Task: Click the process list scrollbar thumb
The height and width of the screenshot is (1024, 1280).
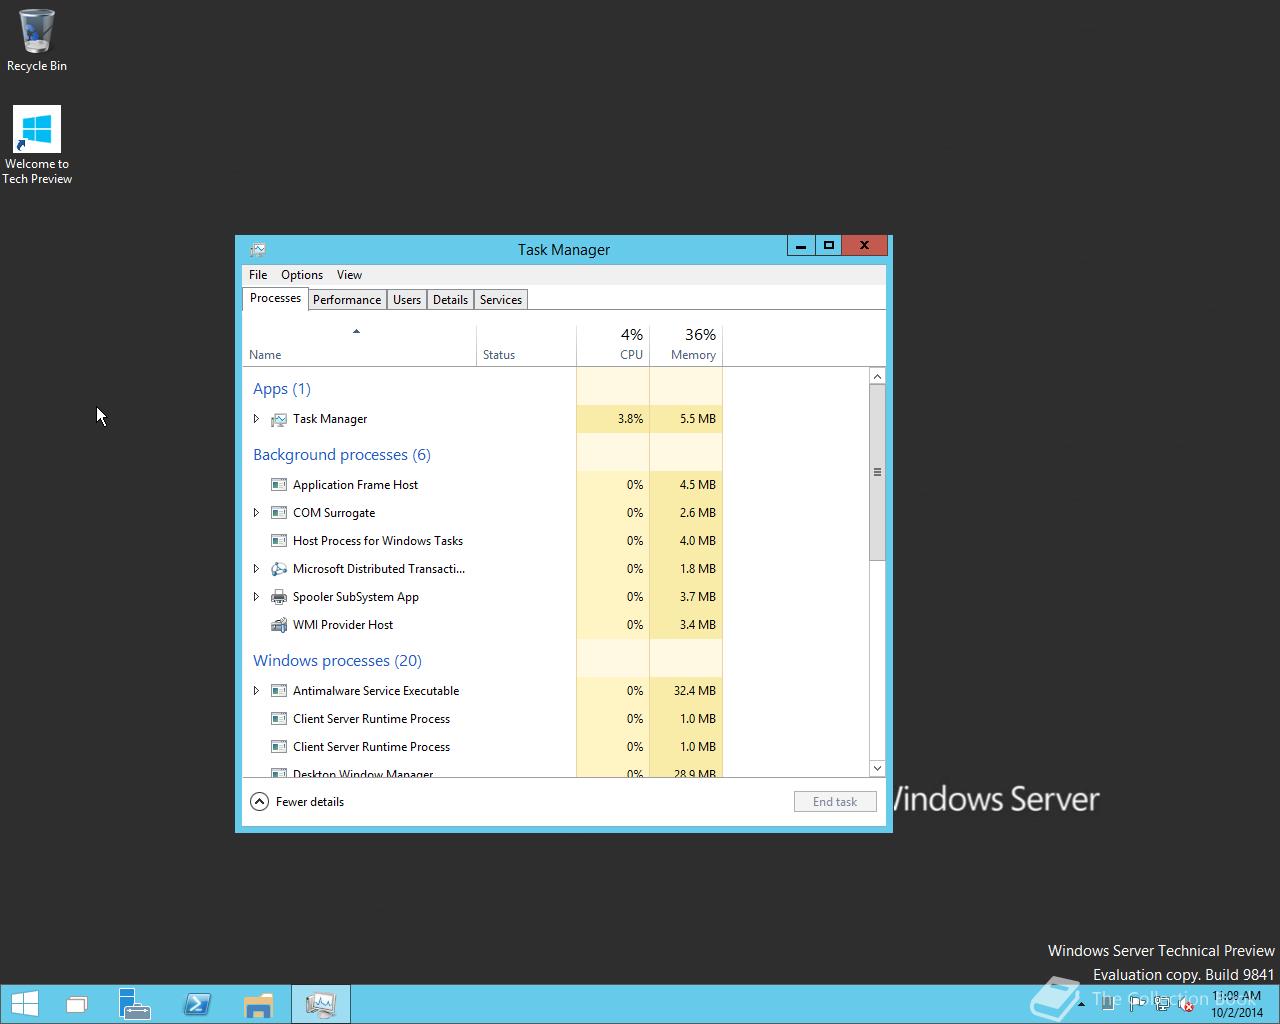Action: (877, 472)
